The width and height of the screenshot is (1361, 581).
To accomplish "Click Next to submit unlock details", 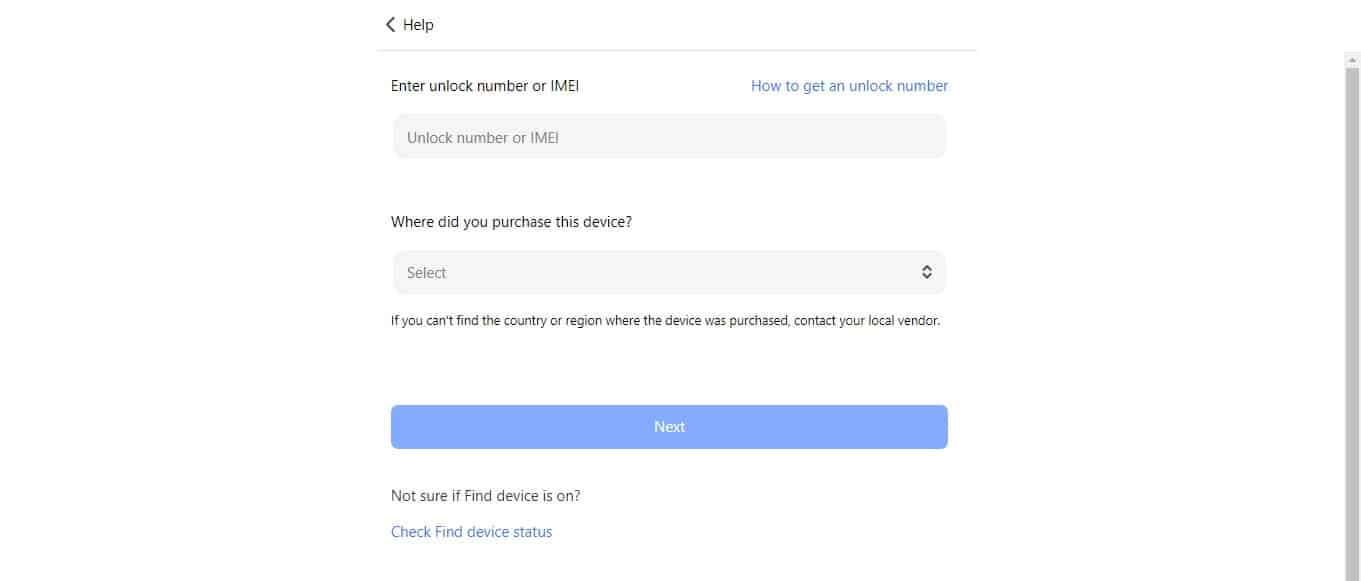I will pyautogui.click(x=668, y=426).
